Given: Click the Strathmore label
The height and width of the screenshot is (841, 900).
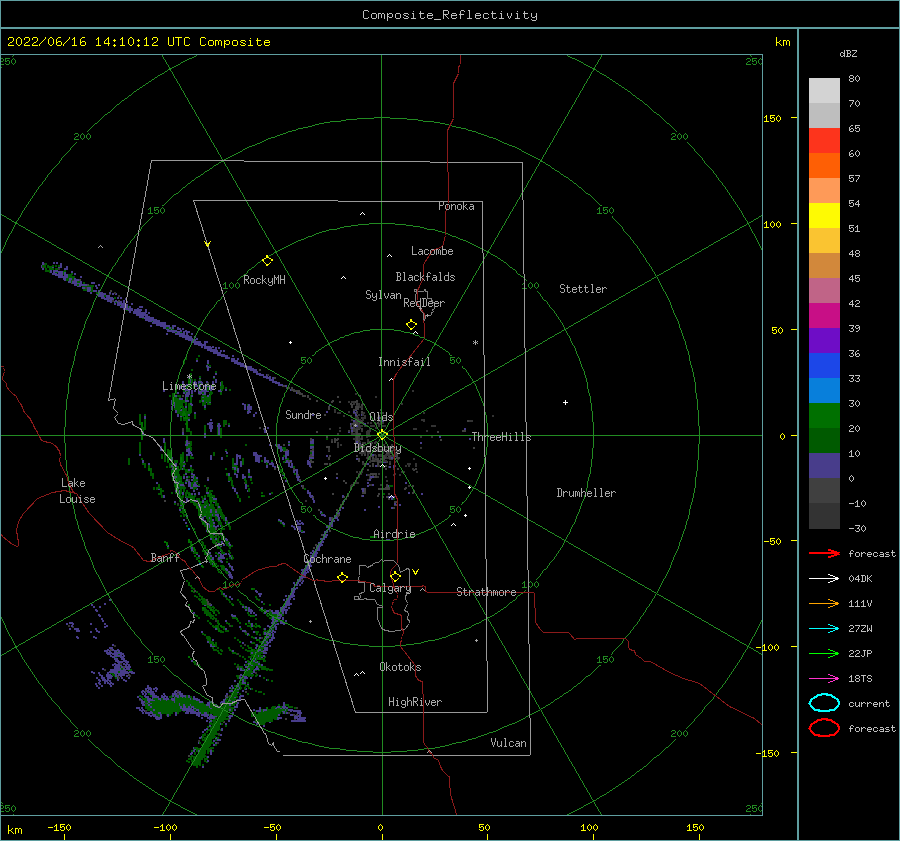Looking at the screenshot, I should tap(486, 592).
